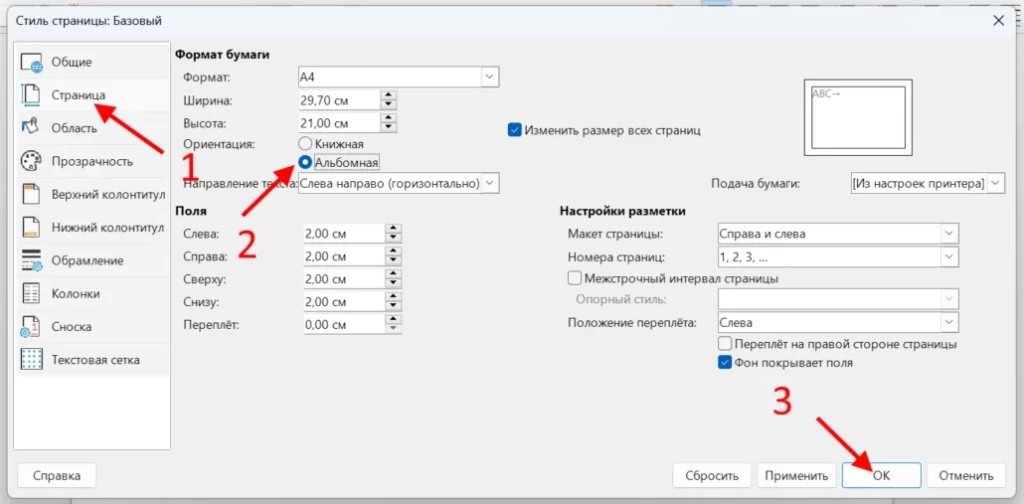
Task: Increase Сверху margin with up stepper
Action: [393, 274]
